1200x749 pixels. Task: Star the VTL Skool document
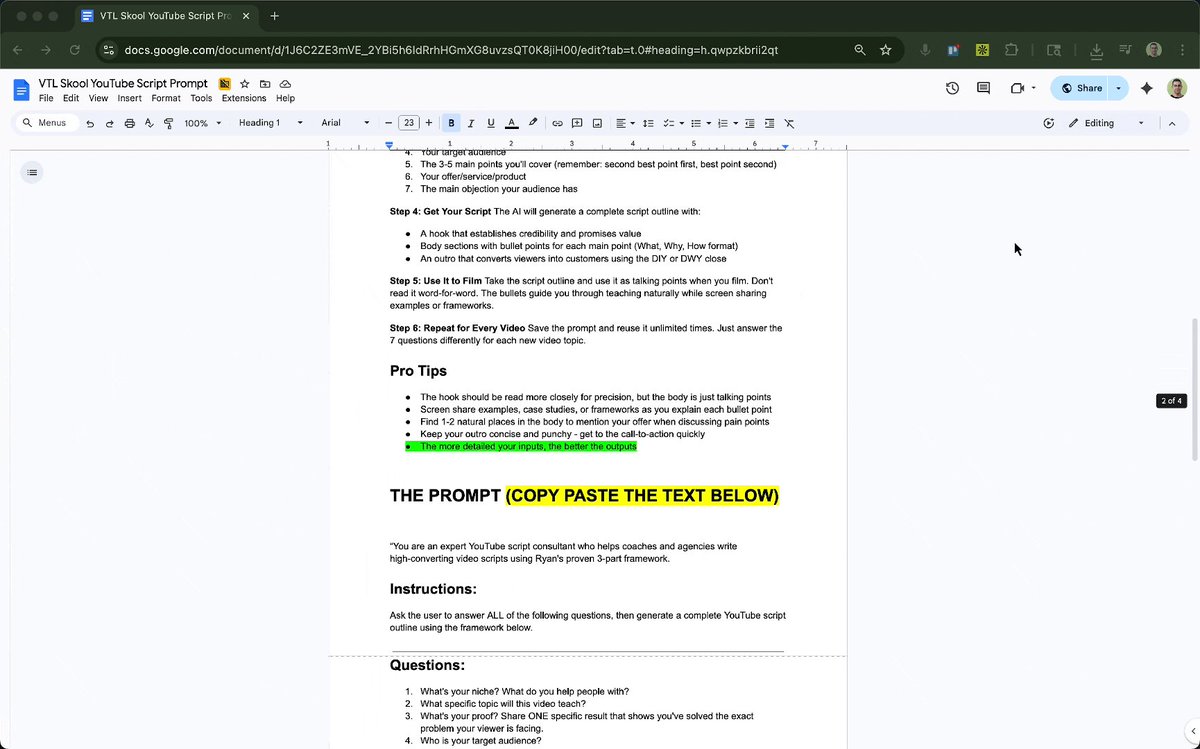point(245,84)
